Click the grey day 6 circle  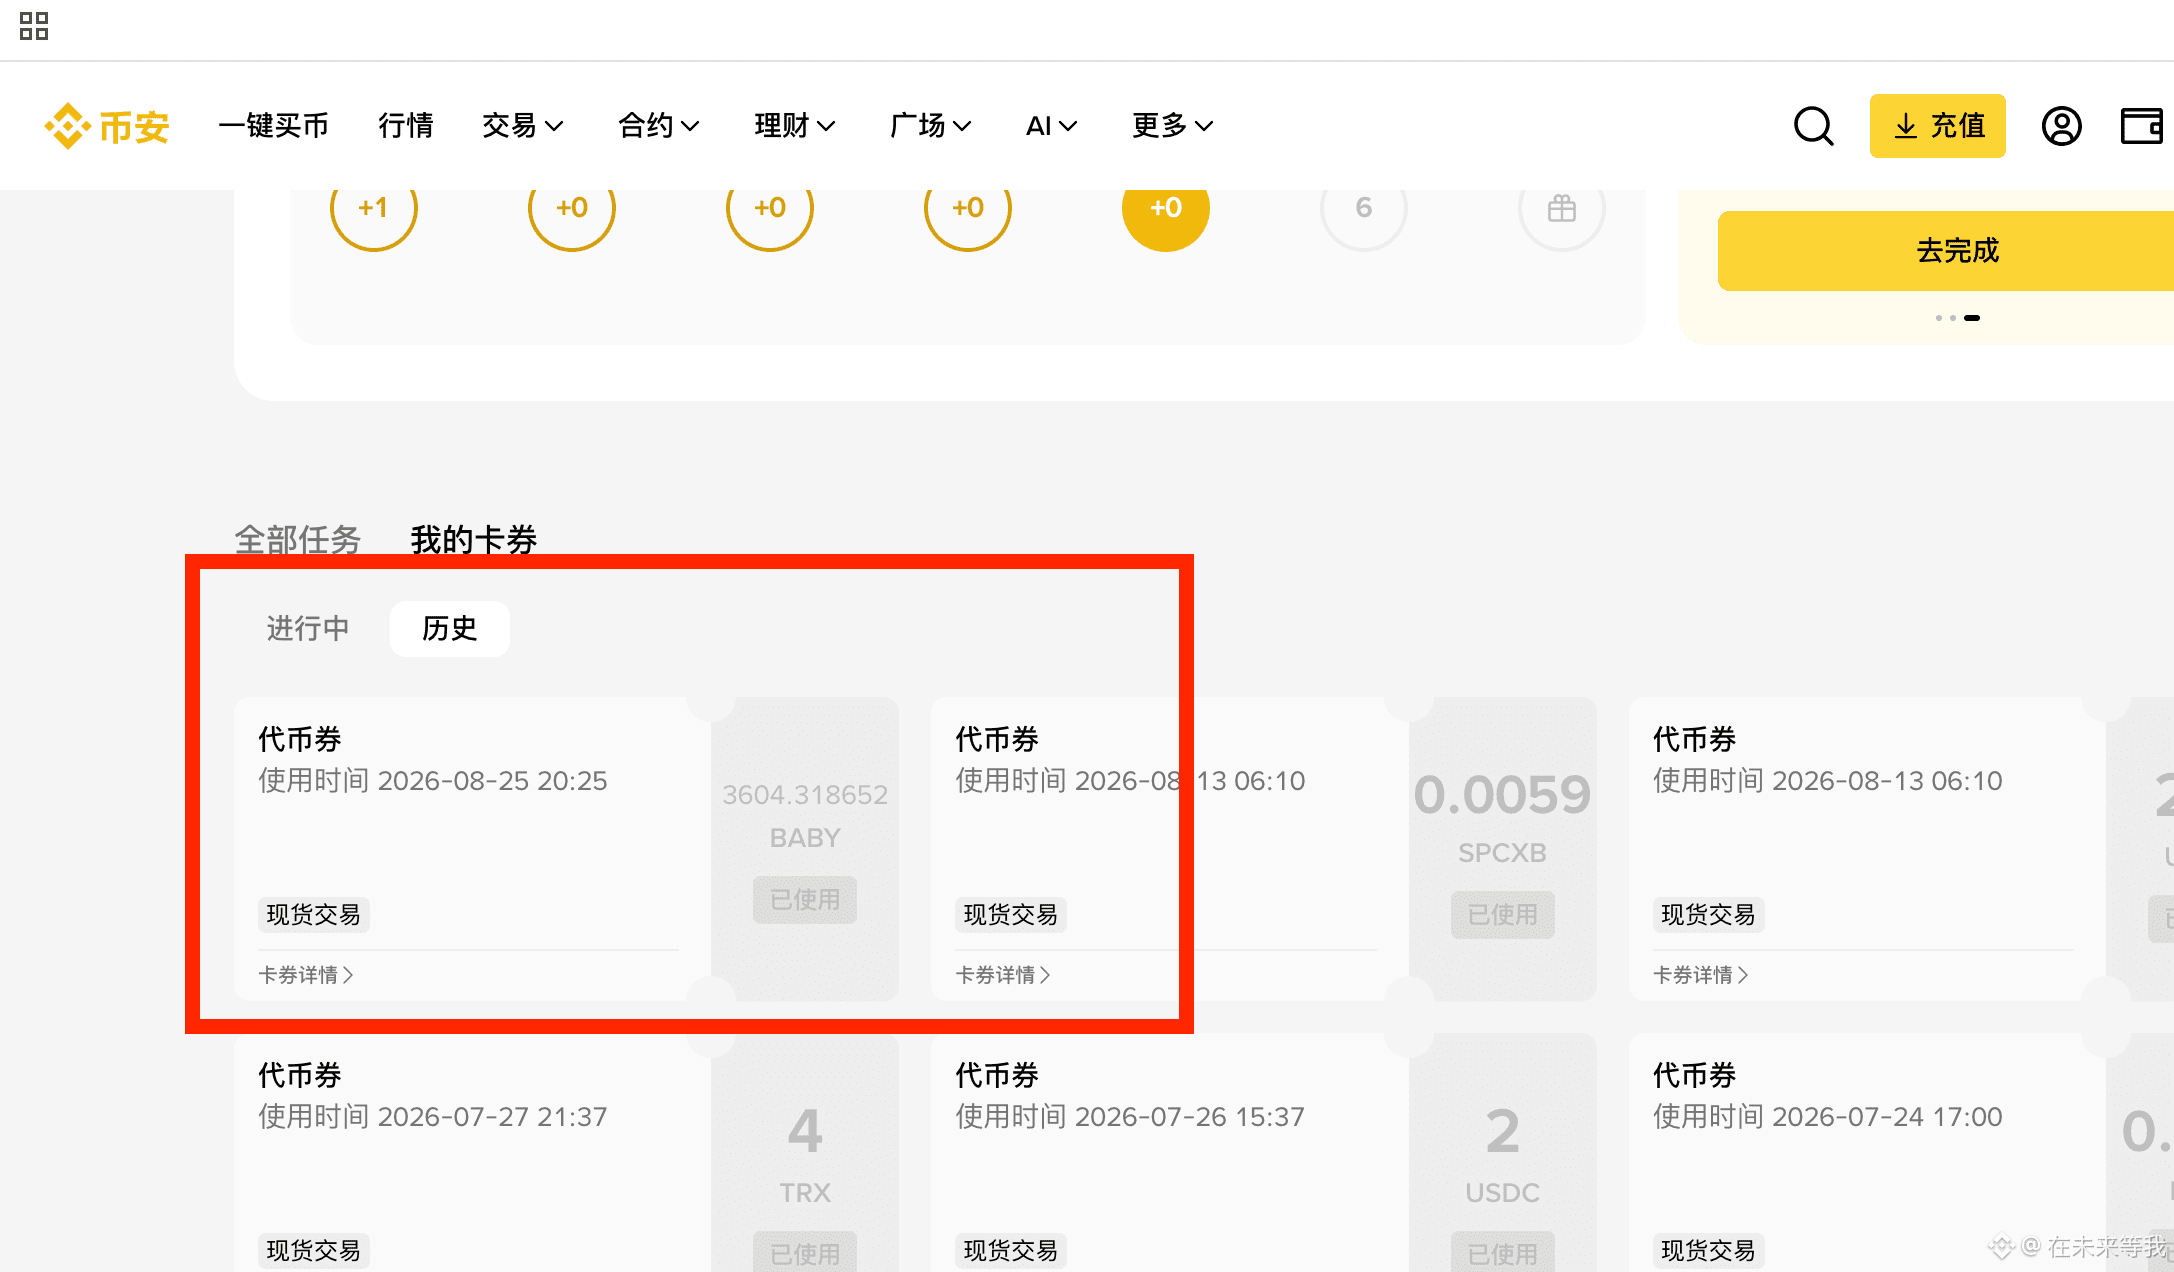click(1364, 208)
